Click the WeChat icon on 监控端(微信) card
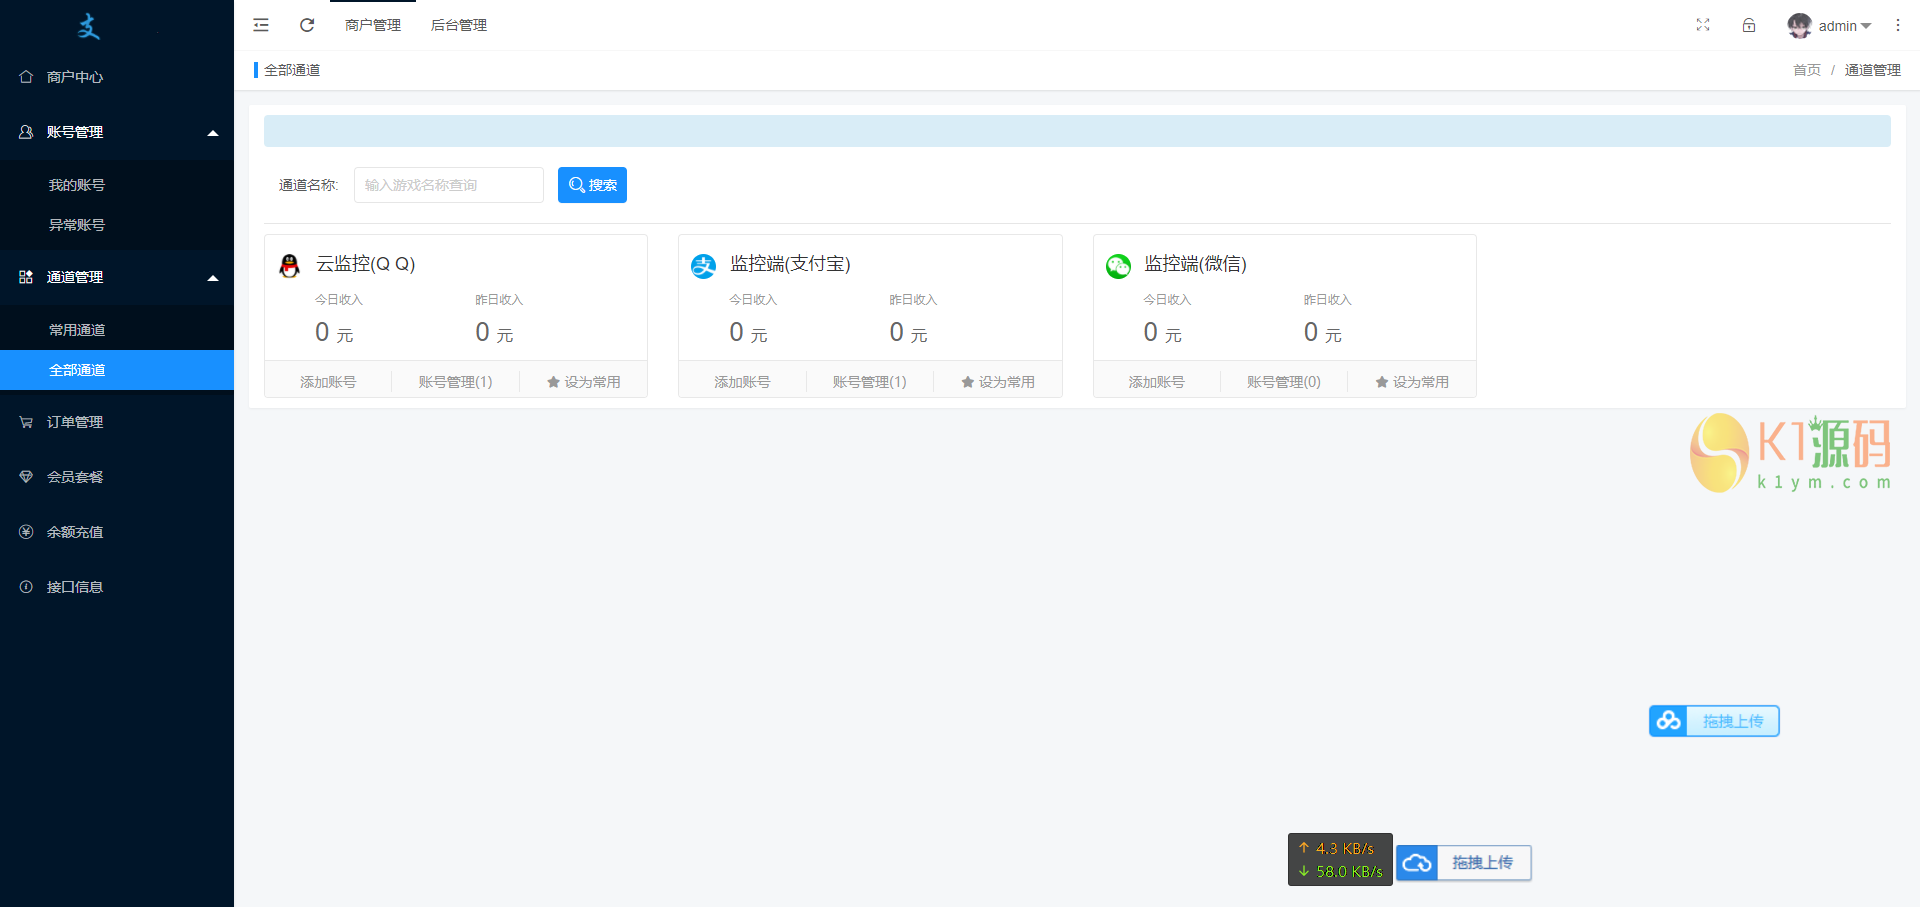The image size is (1920, 907). [1118, 265]
